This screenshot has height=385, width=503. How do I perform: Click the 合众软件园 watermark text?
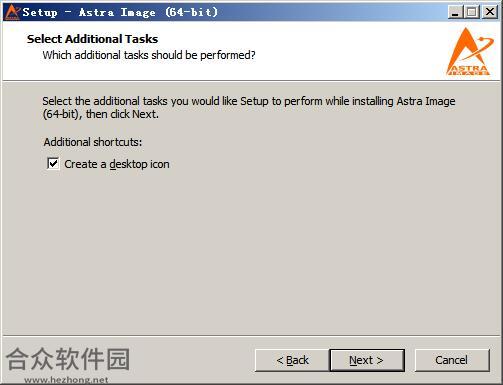pyautogui.click(x=68, y=359)
